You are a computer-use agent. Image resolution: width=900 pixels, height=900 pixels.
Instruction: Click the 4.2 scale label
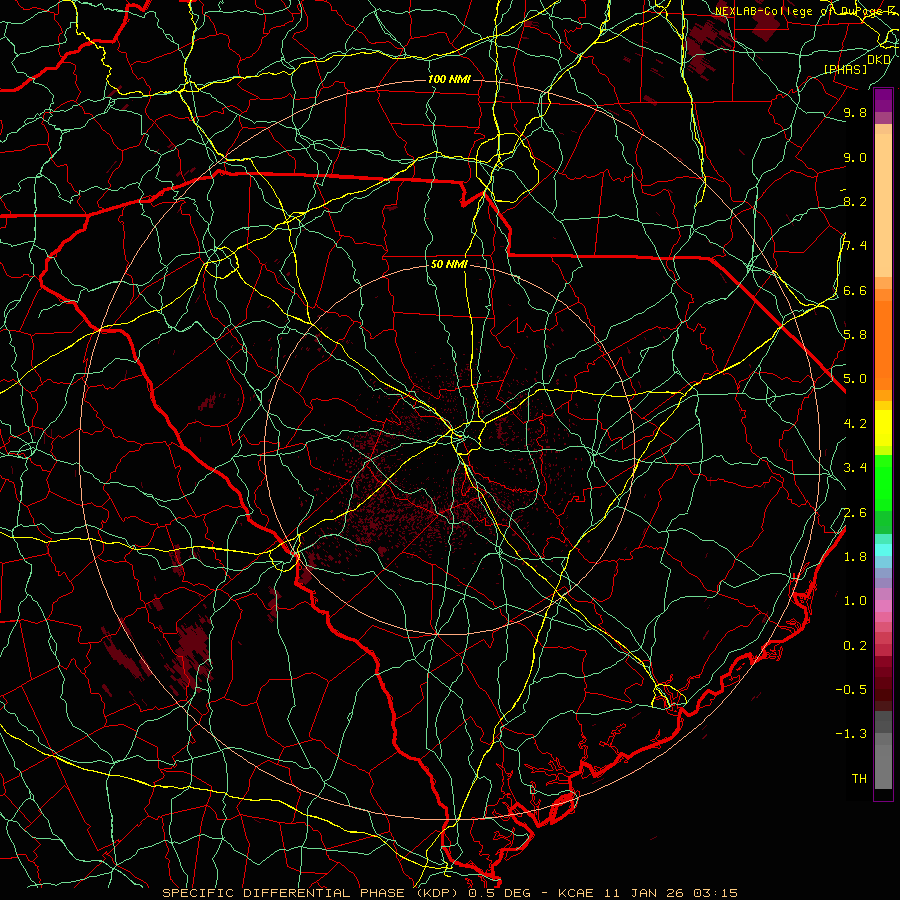(855, 424)
